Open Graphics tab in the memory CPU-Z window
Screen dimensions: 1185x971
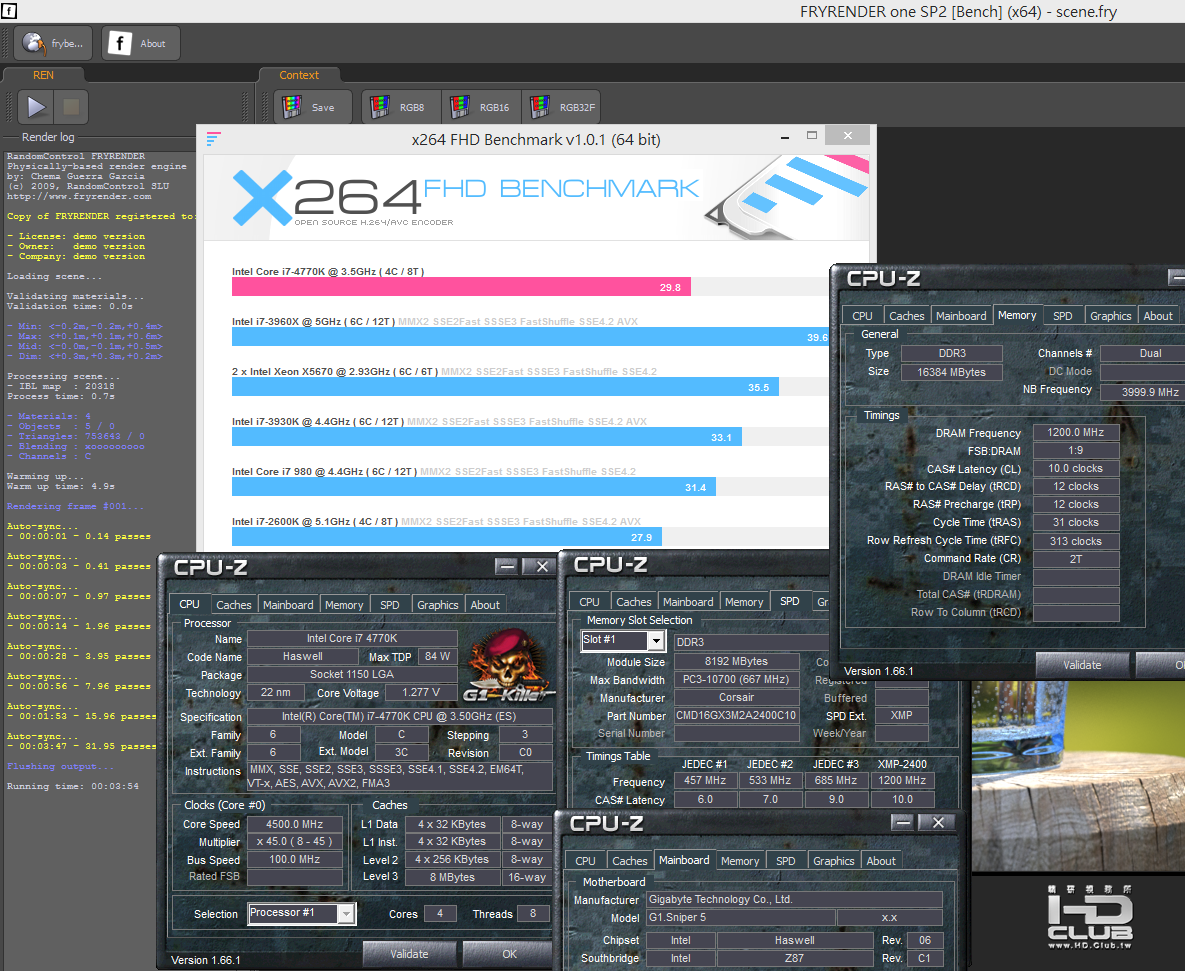[1110, 316]
